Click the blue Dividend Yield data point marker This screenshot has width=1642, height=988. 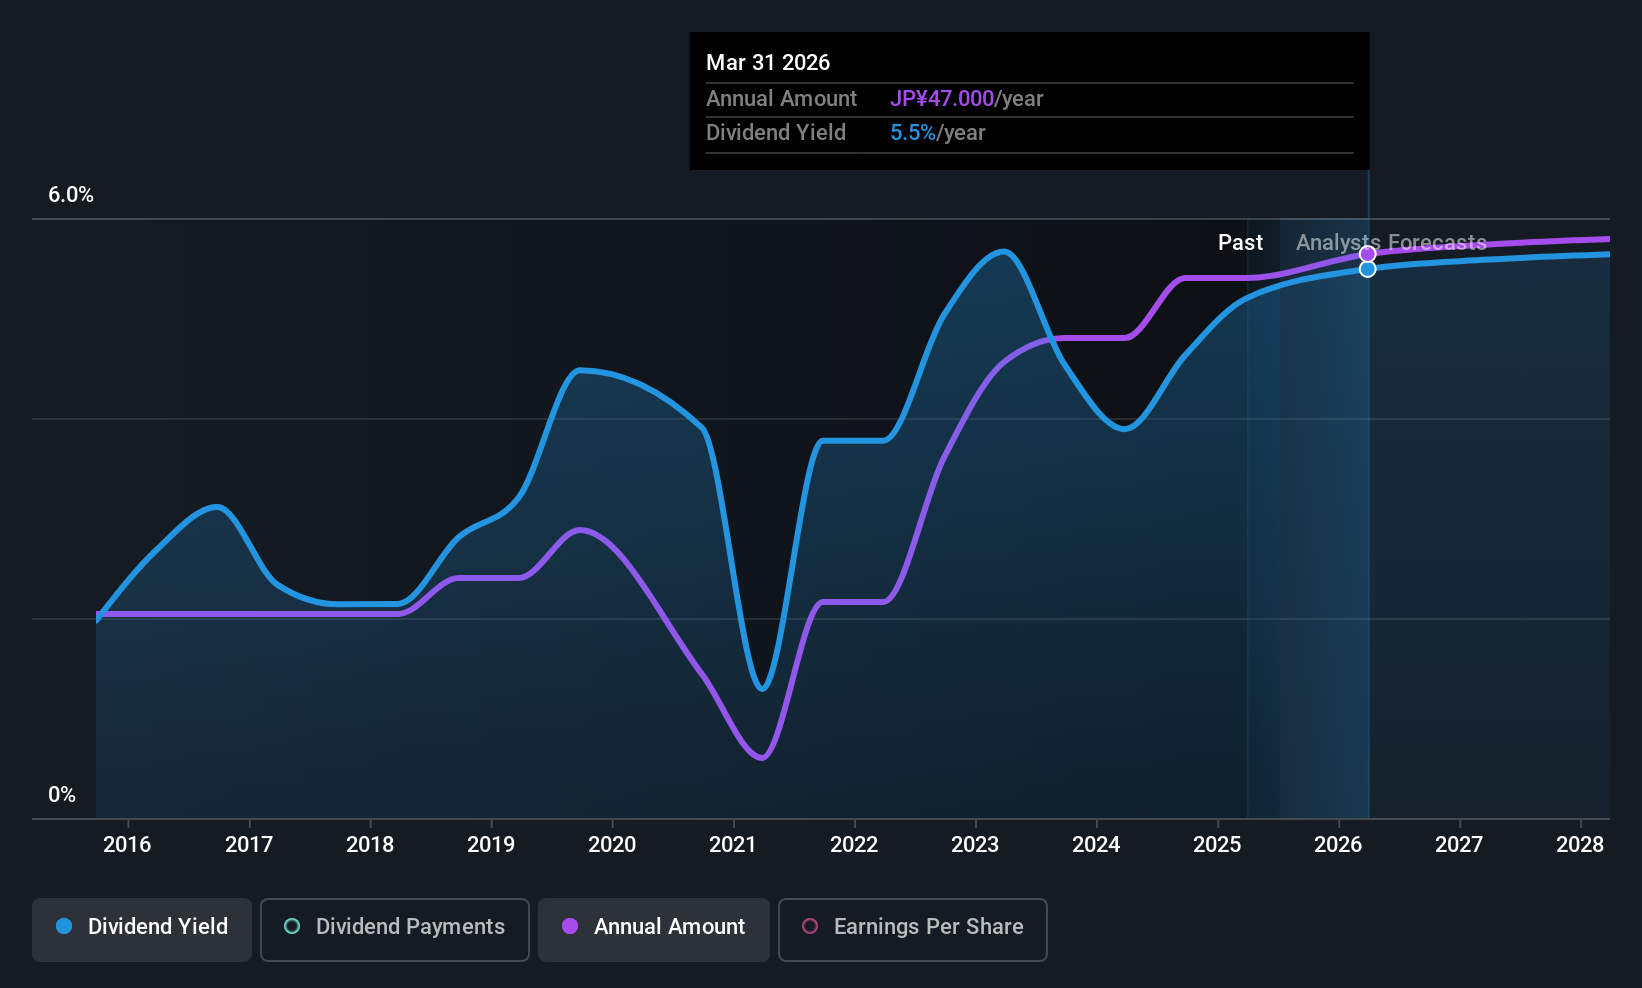click(x=1367, y=269)
